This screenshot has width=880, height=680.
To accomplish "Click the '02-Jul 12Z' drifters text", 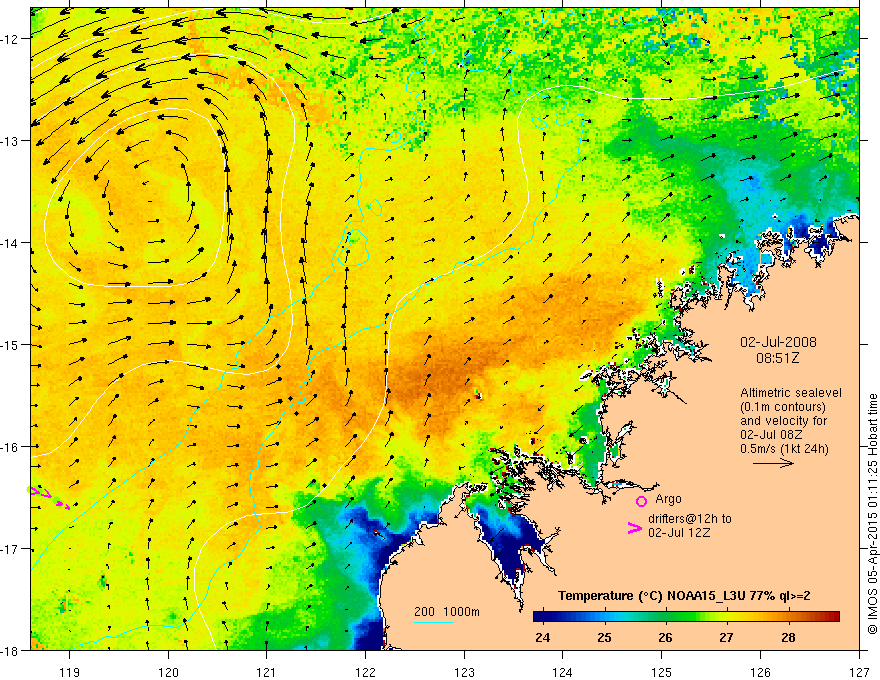I will click(679, 532).
